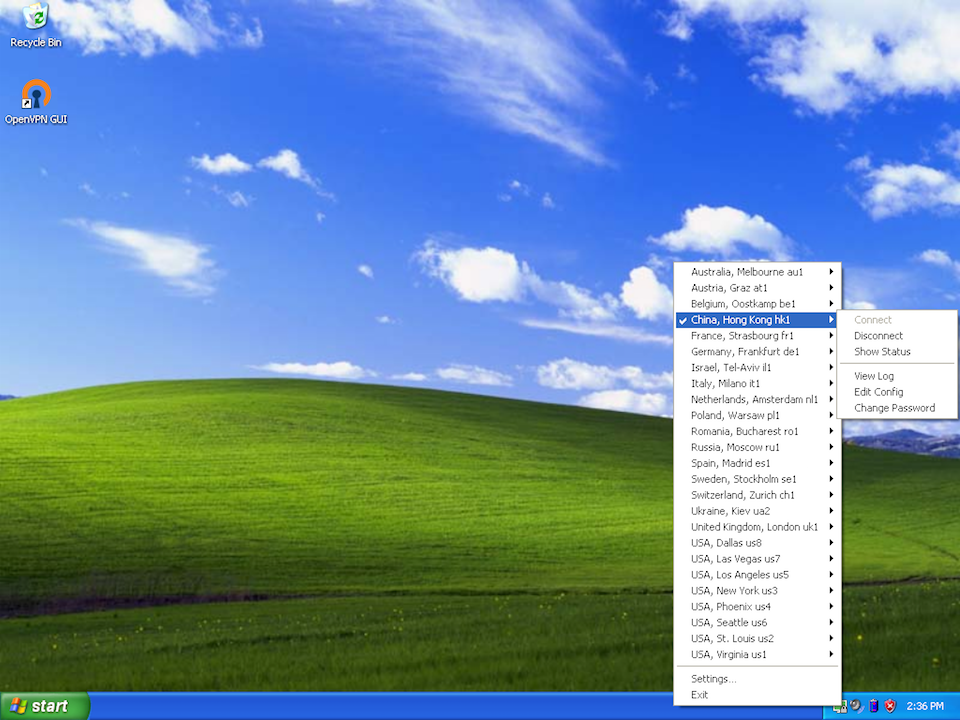Click the Windows Start button
The width and height of the screenshot is (960, 720).
[44, 706]
